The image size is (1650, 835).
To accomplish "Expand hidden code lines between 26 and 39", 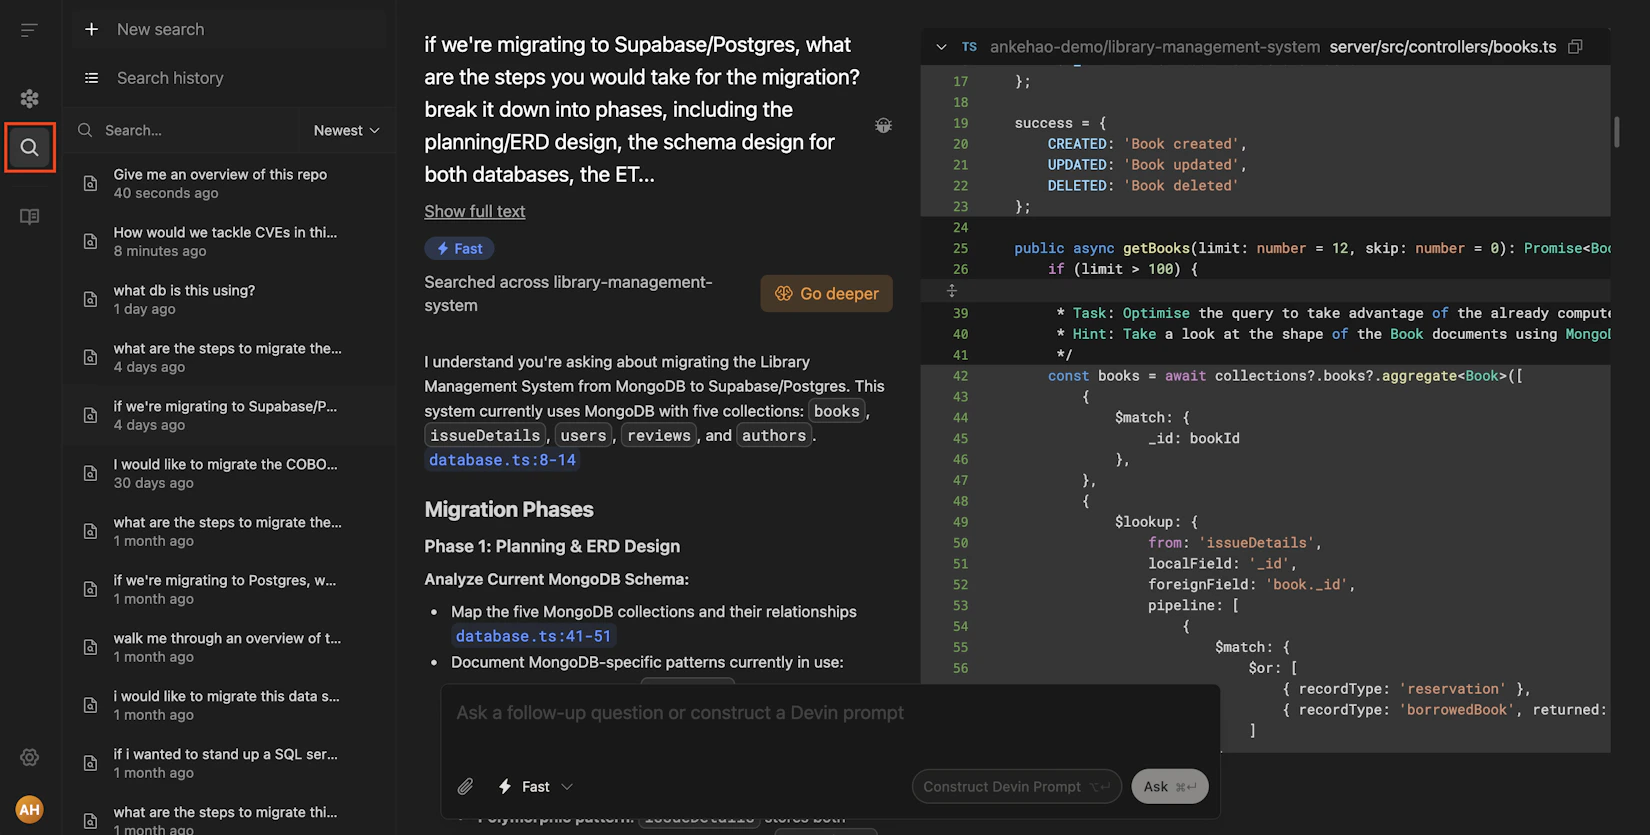I will pos(952,291).
